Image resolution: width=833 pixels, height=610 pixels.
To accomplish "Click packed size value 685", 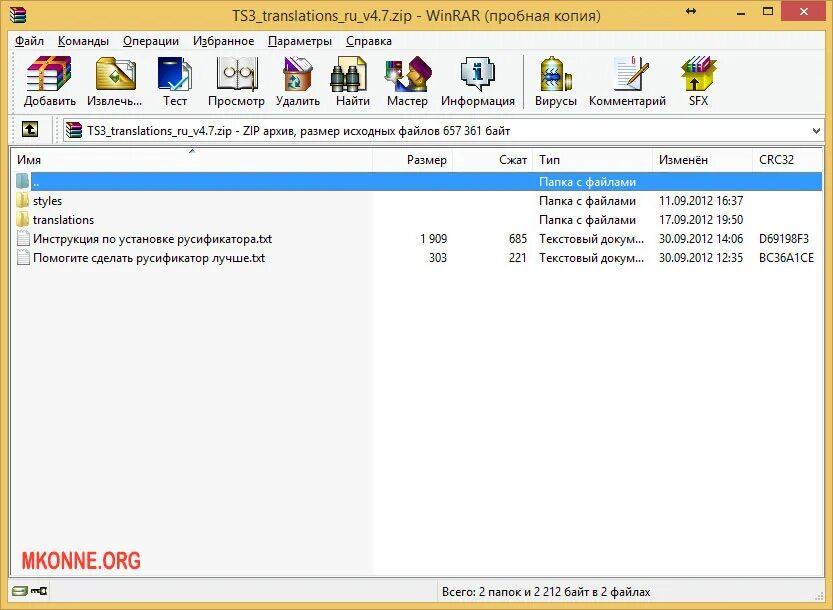I will (518, 239).
